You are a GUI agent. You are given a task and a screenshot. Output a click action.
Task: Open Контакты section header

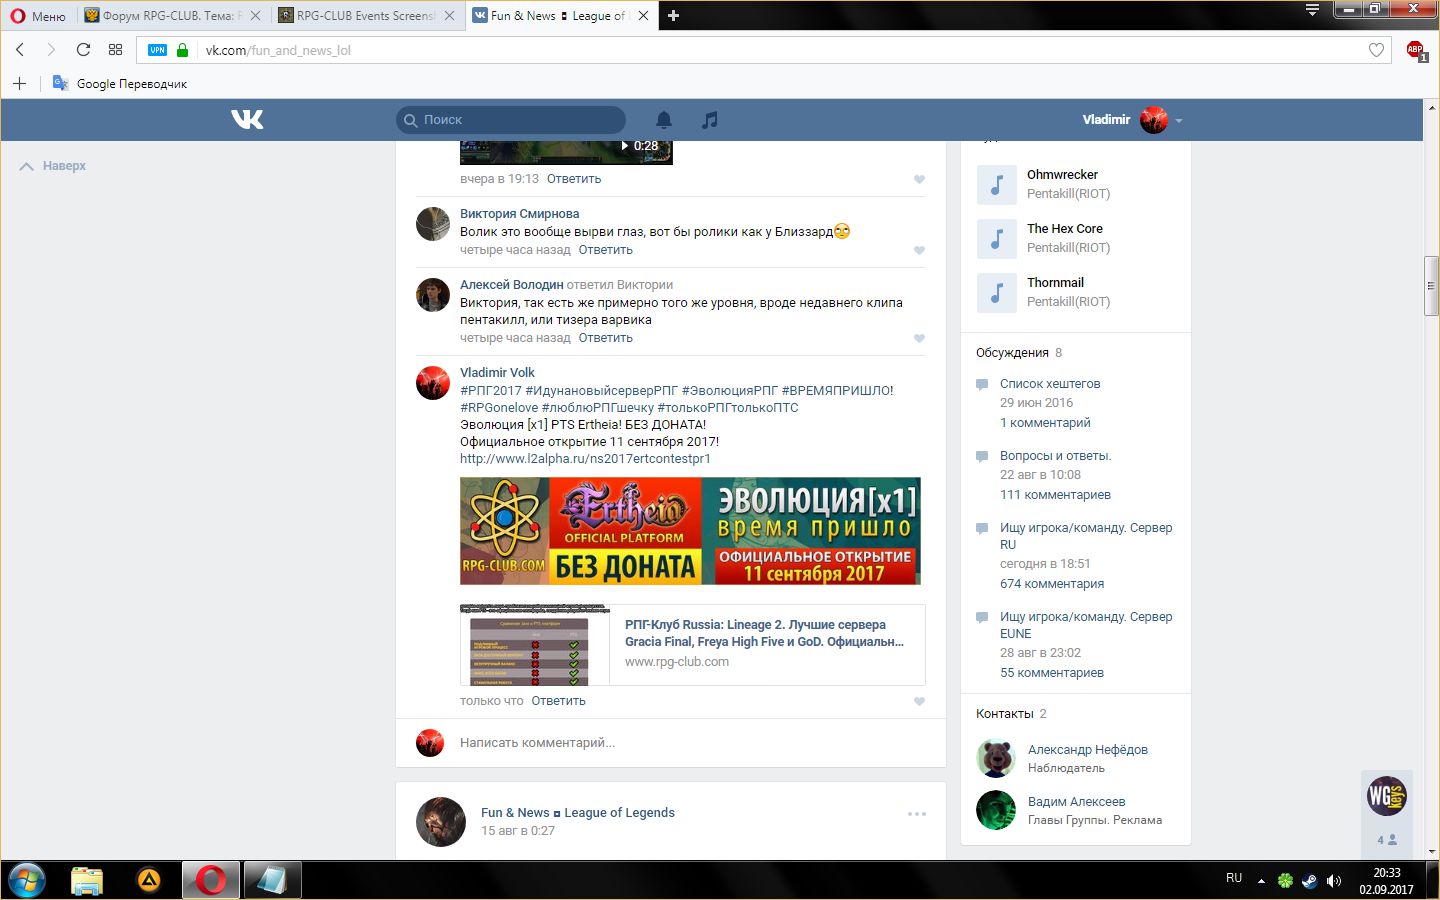(x=1005, y=714)
